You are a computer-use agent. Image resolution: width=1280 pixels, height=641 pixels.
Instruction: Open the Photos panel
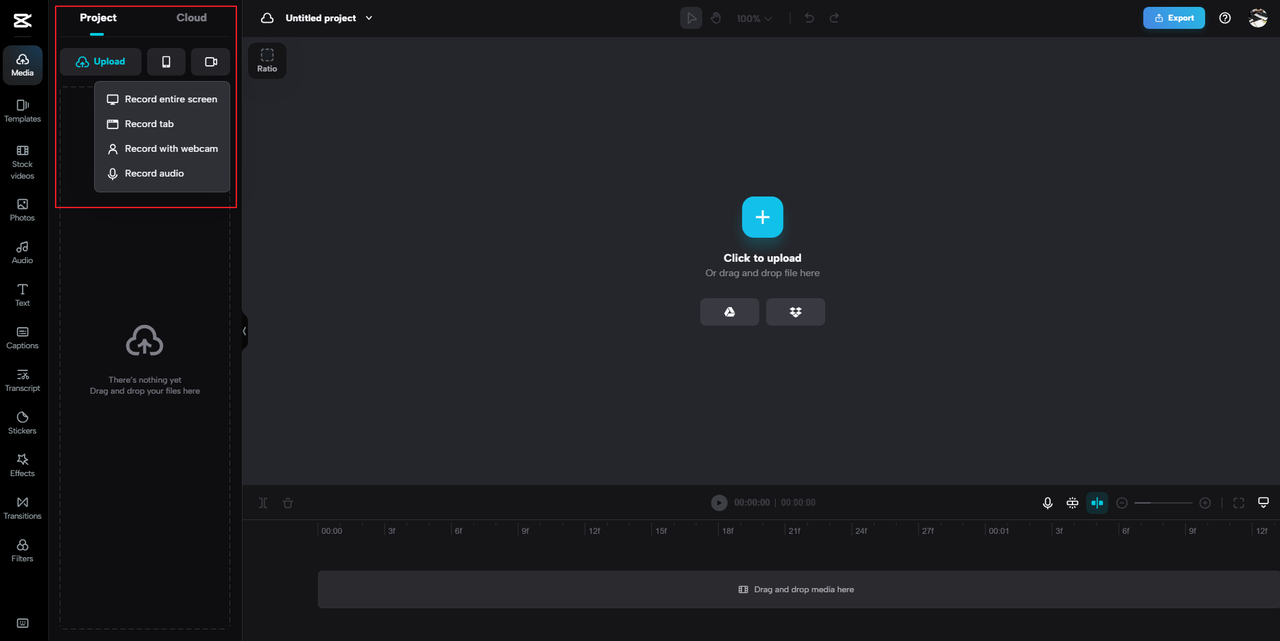[22, 209]
